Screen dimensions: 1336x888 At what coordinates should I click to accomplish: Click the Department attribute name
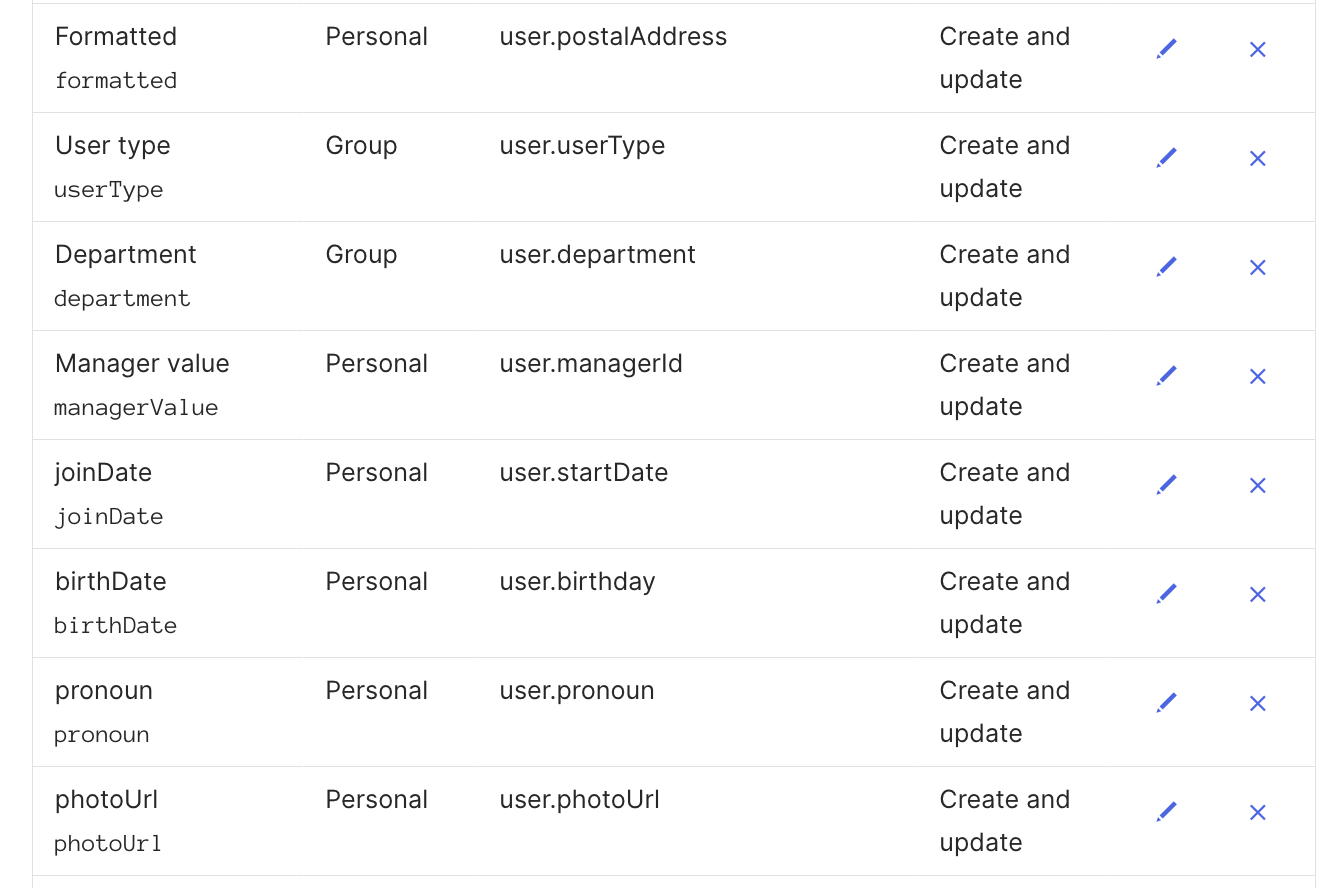(126, 255)
